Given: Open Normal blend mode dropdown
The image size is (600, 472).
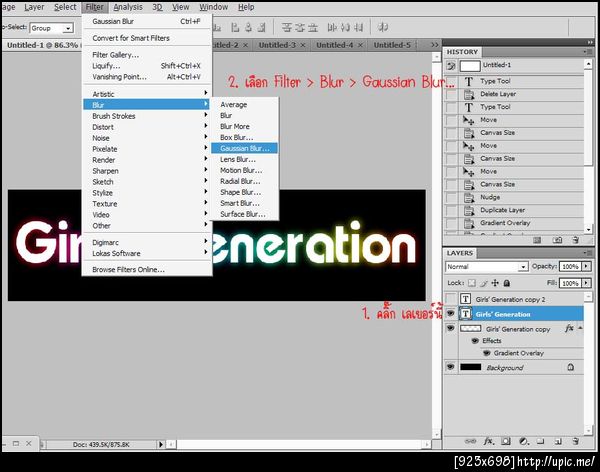Looking at the screenshot, I should coord(523,266).
